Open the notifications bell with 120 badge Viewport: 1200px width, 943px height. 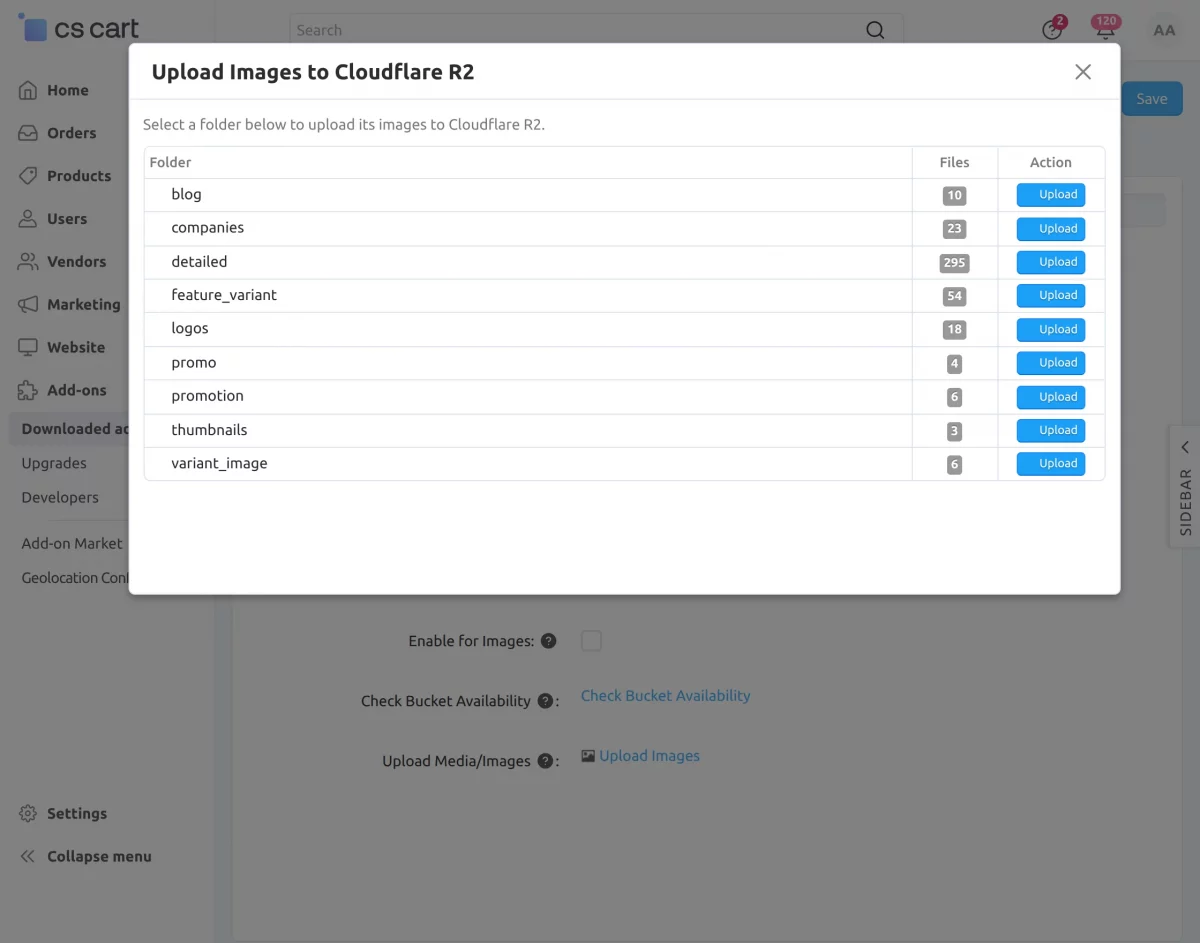1105,29
